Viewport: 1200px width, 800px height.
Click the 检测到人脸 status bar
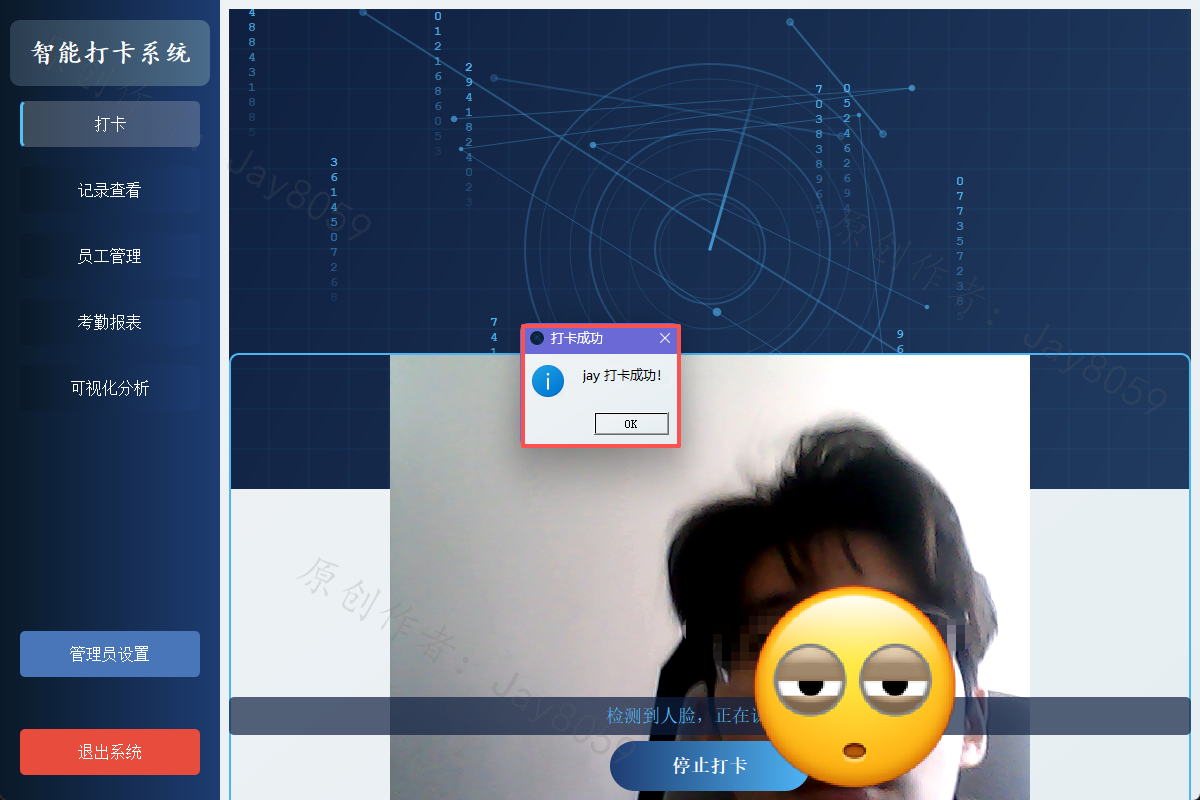[709, 716]
